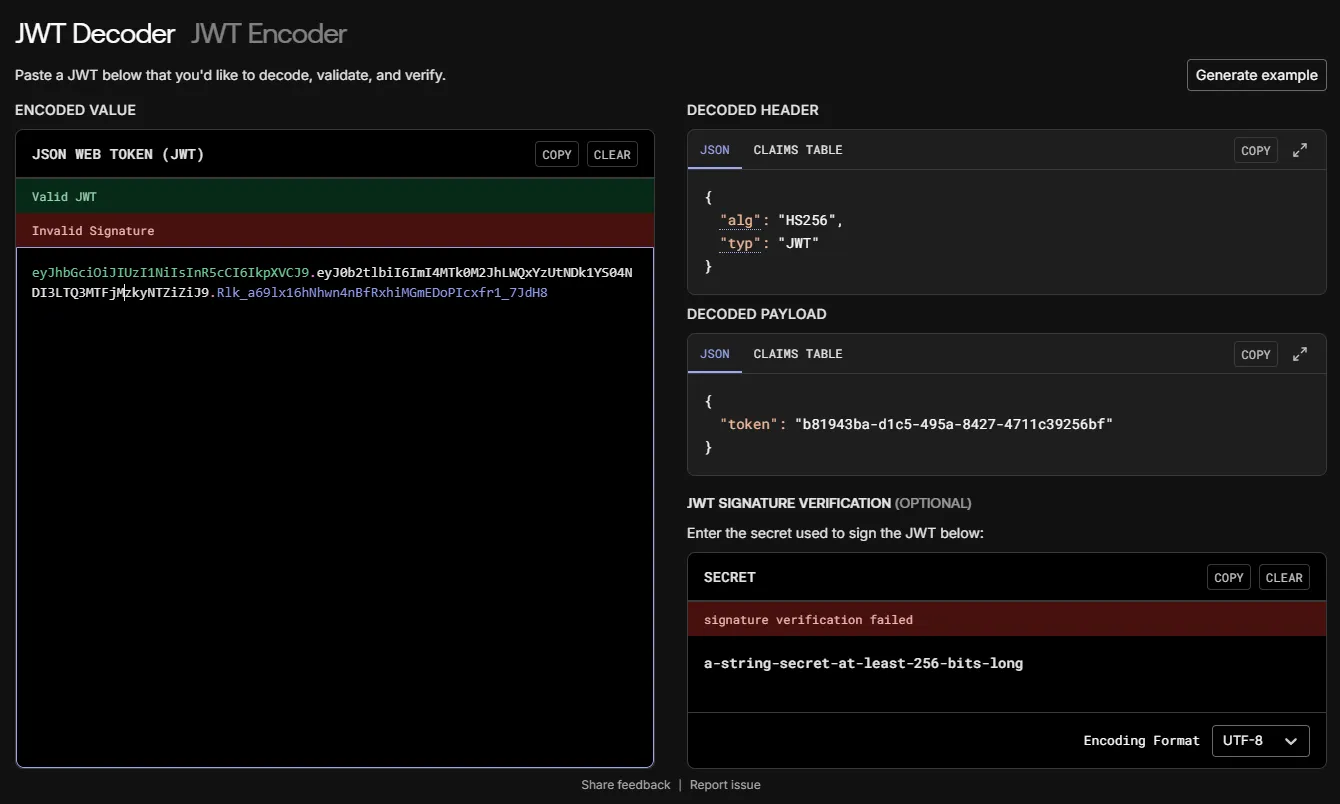
Task: Copy the decoded header JSON
Action: (x=1255, y=149)
